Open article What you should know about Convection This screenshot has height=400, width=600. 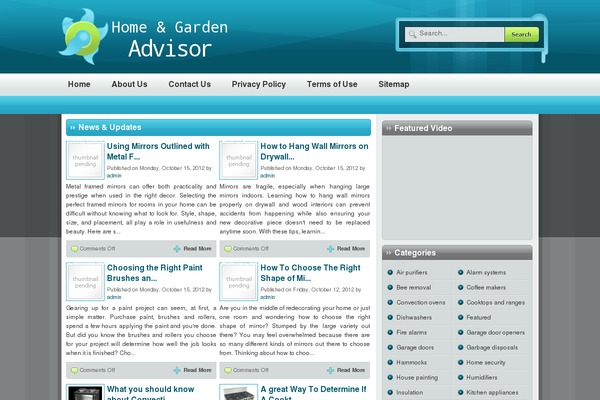150,392
